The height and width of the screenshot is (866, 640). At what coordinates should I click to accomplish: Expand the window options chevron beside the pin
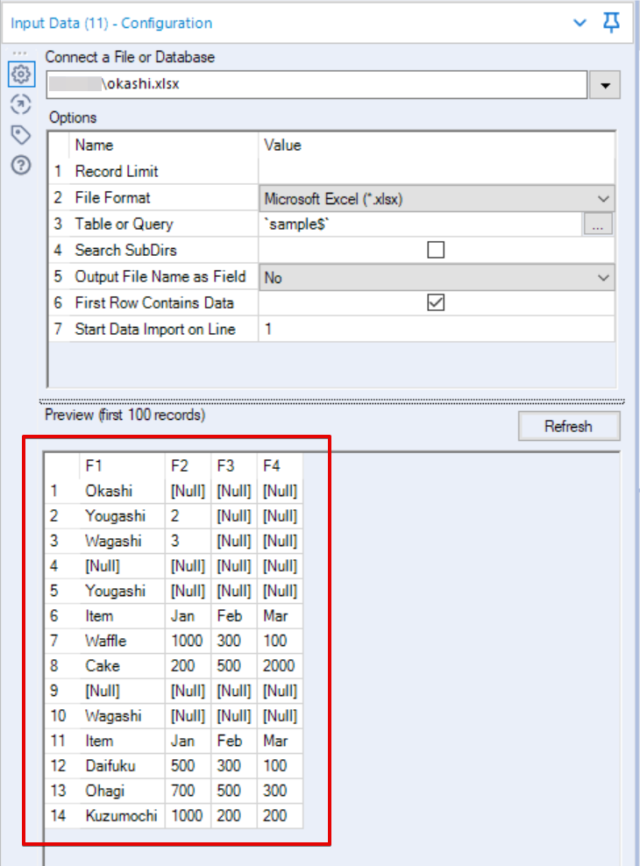click(579, 22)
